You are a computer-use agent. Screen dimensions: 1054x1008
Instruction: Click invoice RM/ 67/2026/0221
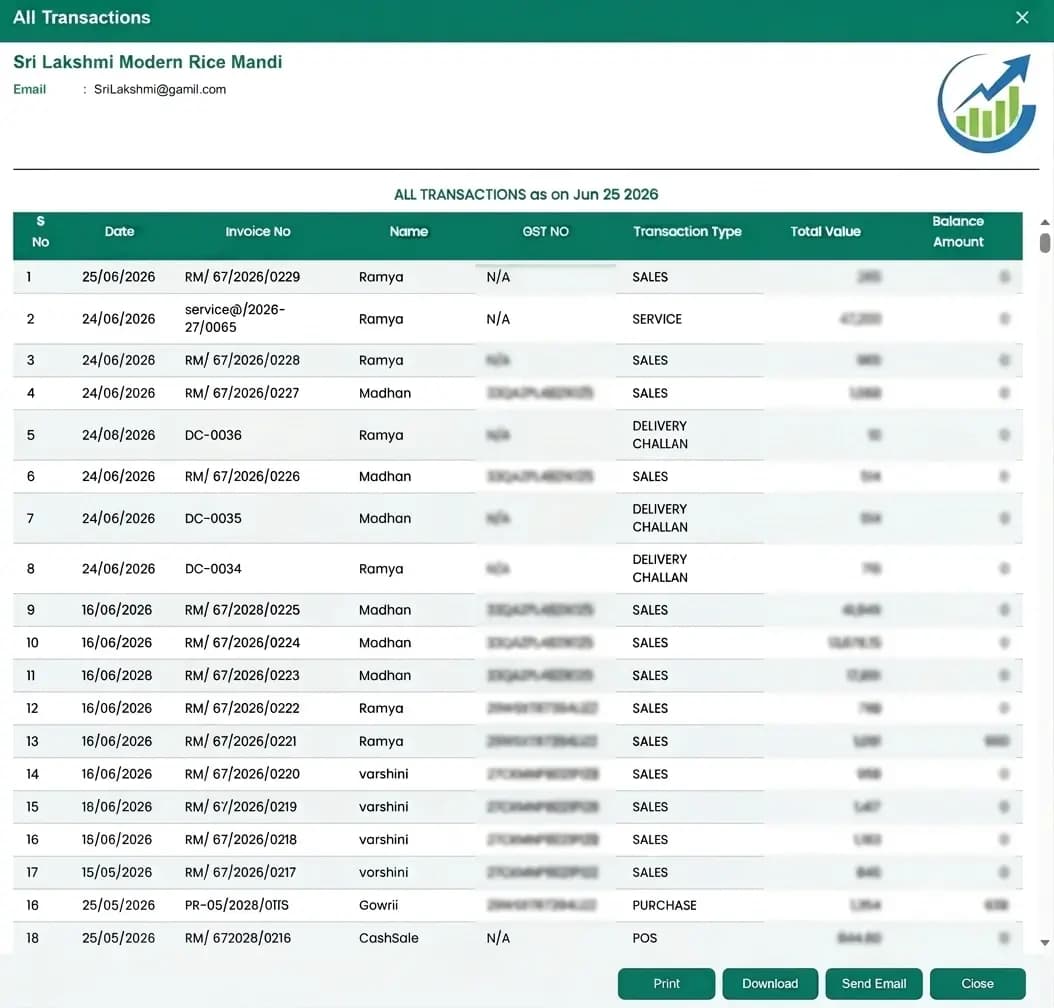(241, 741)
